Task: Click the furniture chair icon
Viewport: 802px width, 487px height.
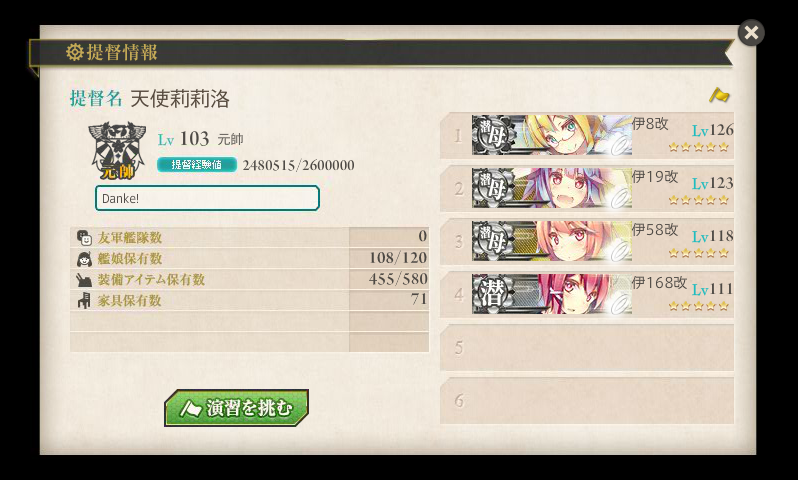Action: pos(84,300)
